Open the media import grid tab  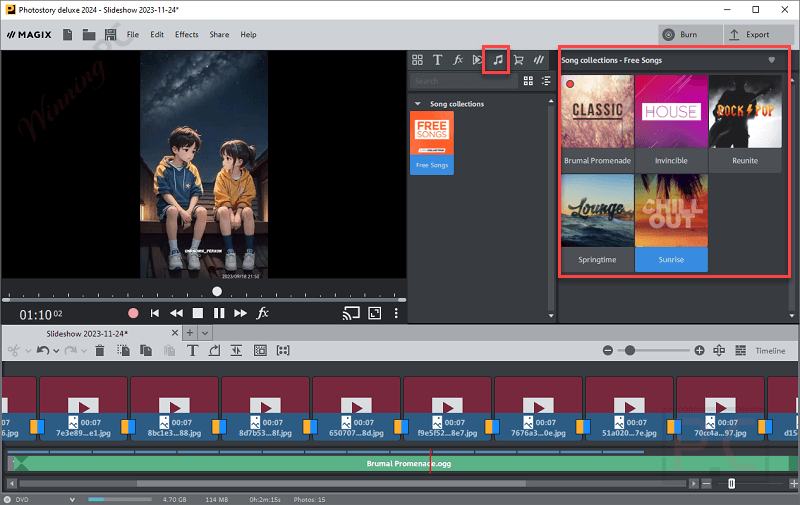tap(417, 60)
